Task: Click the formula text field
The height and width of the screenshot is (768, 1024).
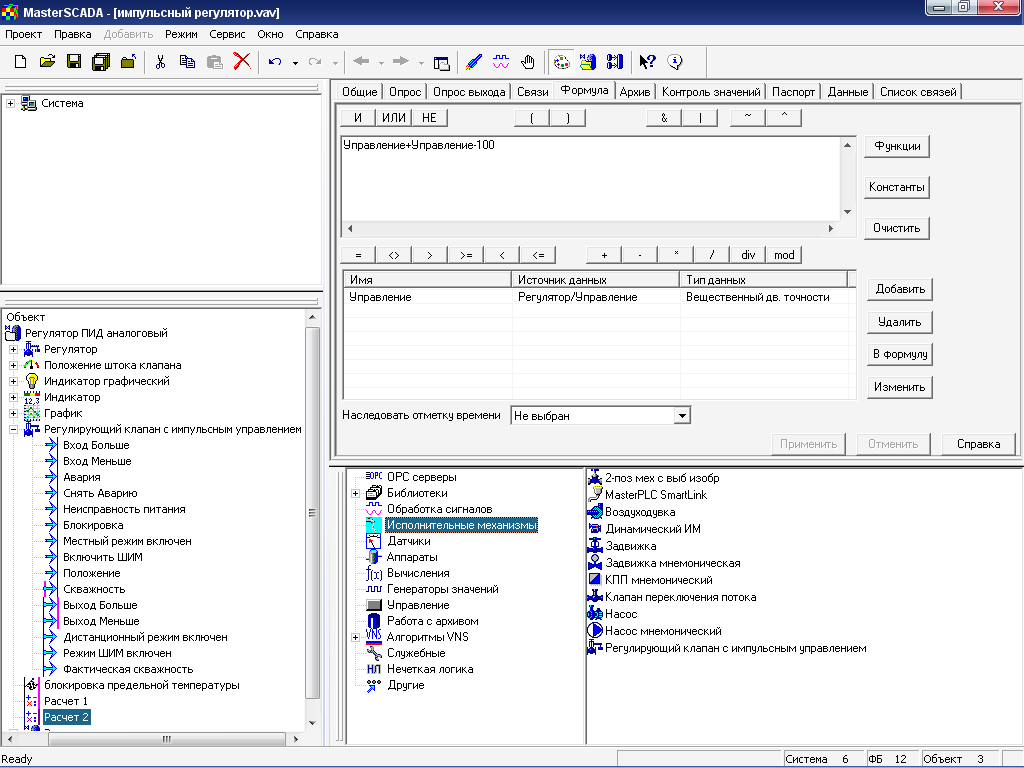Action: point(591,178)
